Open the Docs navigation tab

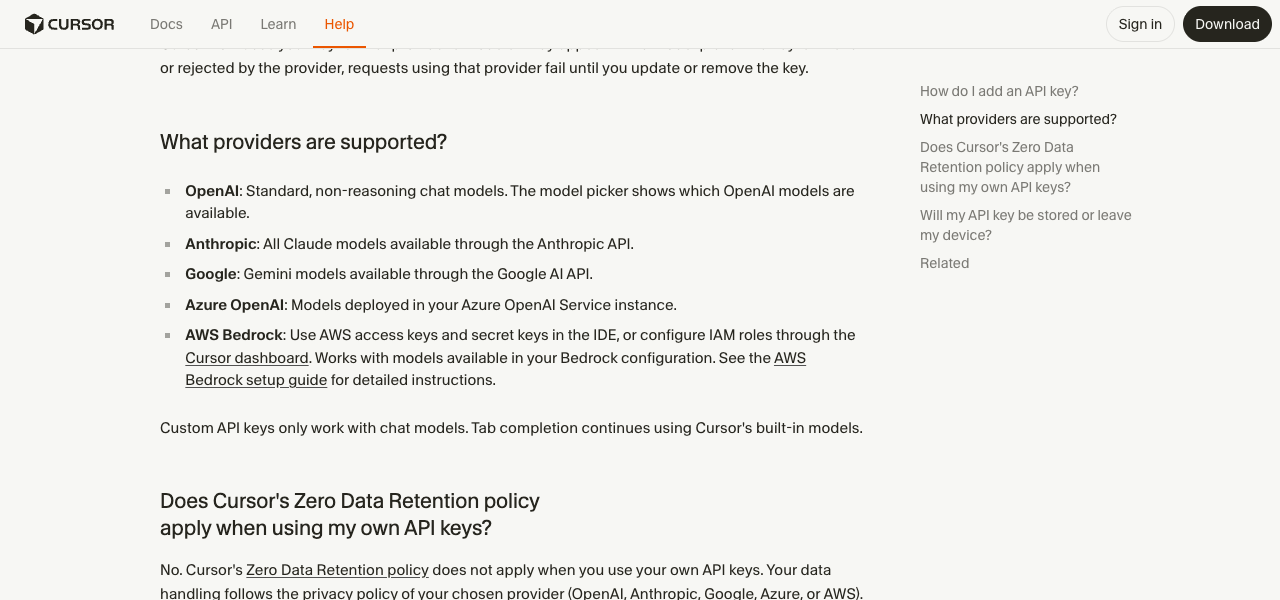pos(166,24)
